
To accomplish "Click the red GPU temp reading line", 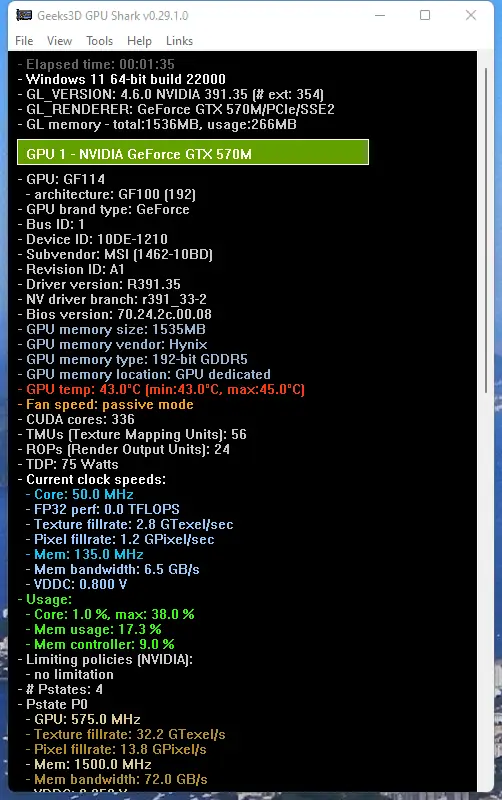I will (161, 389).
